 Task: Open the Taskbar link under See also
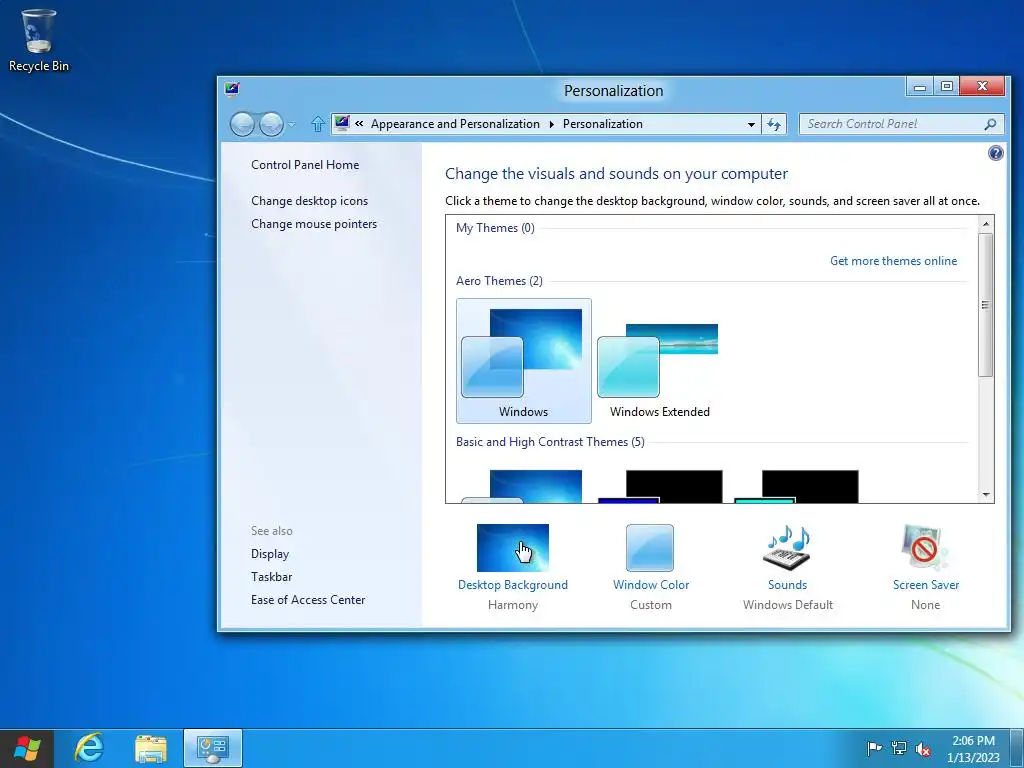[x=272, y=577]
